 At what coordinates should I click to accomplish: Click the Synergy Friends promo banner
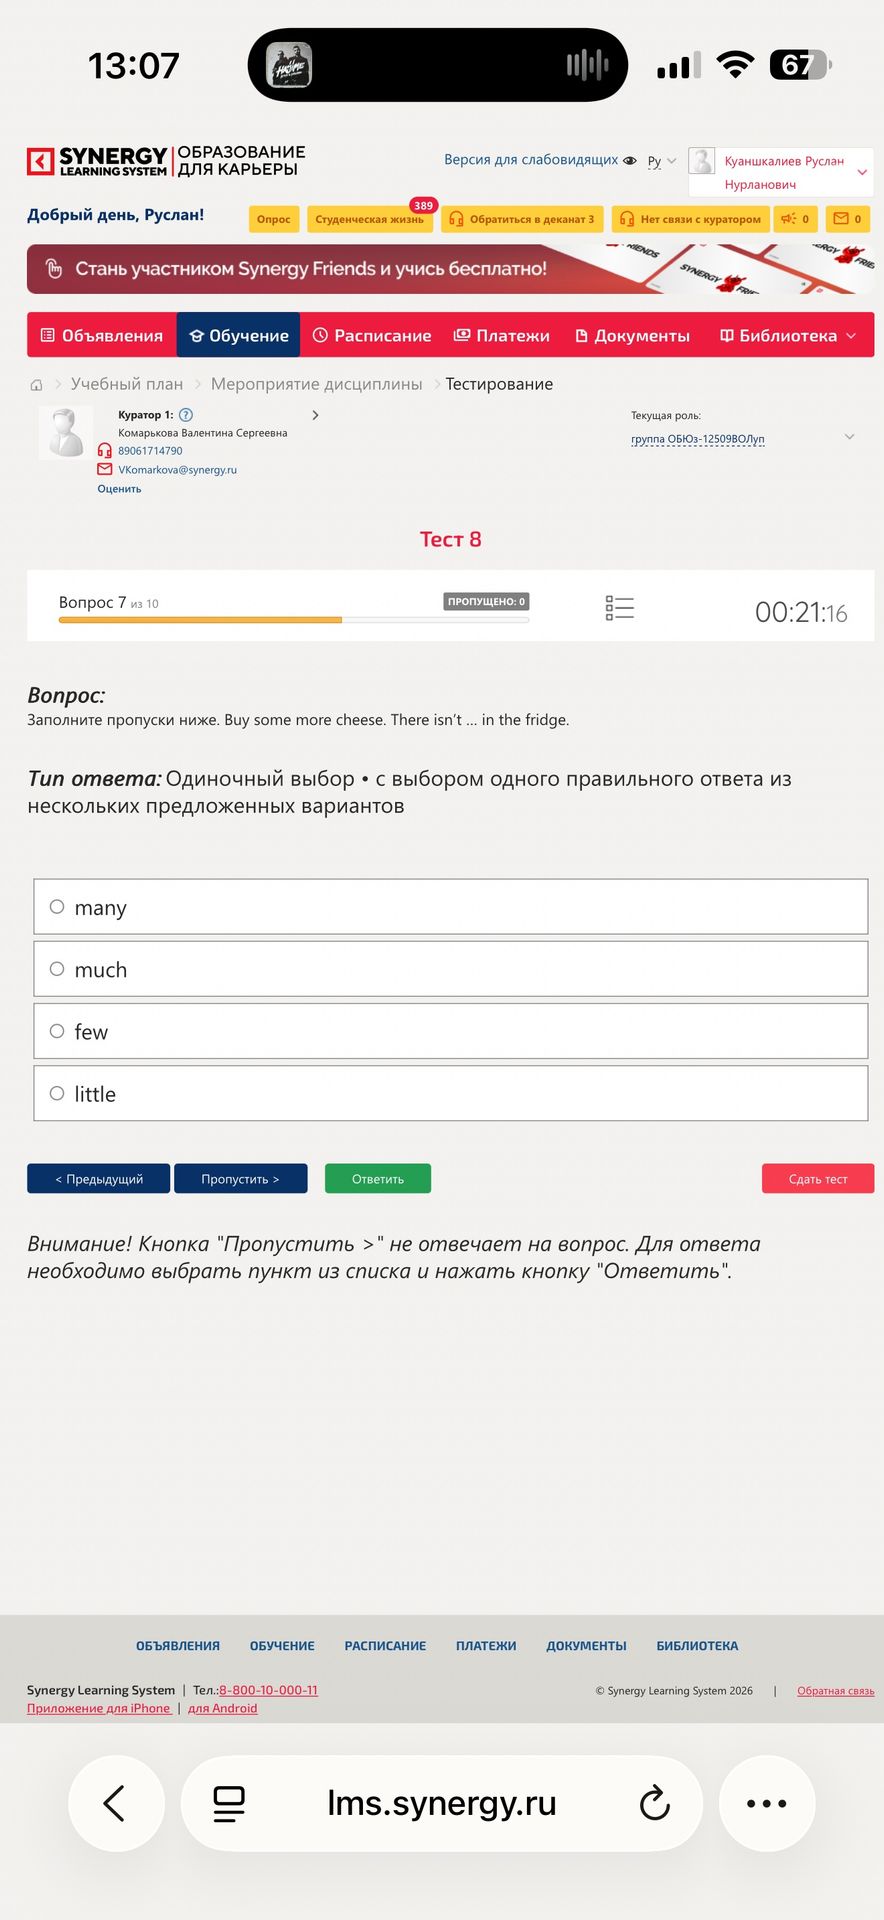tap(451, 269)
